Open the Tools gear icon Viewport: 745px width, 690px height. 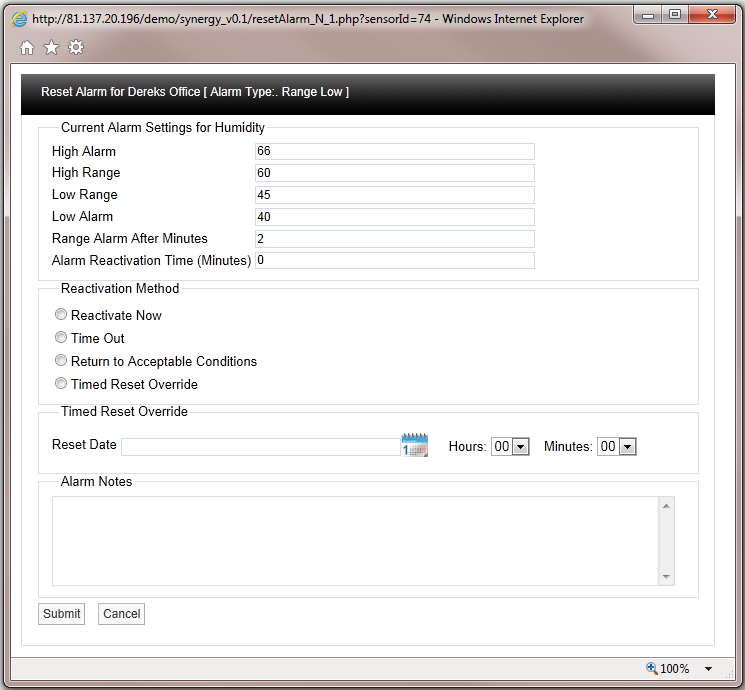pyautogui.click(x=75, y=48)
